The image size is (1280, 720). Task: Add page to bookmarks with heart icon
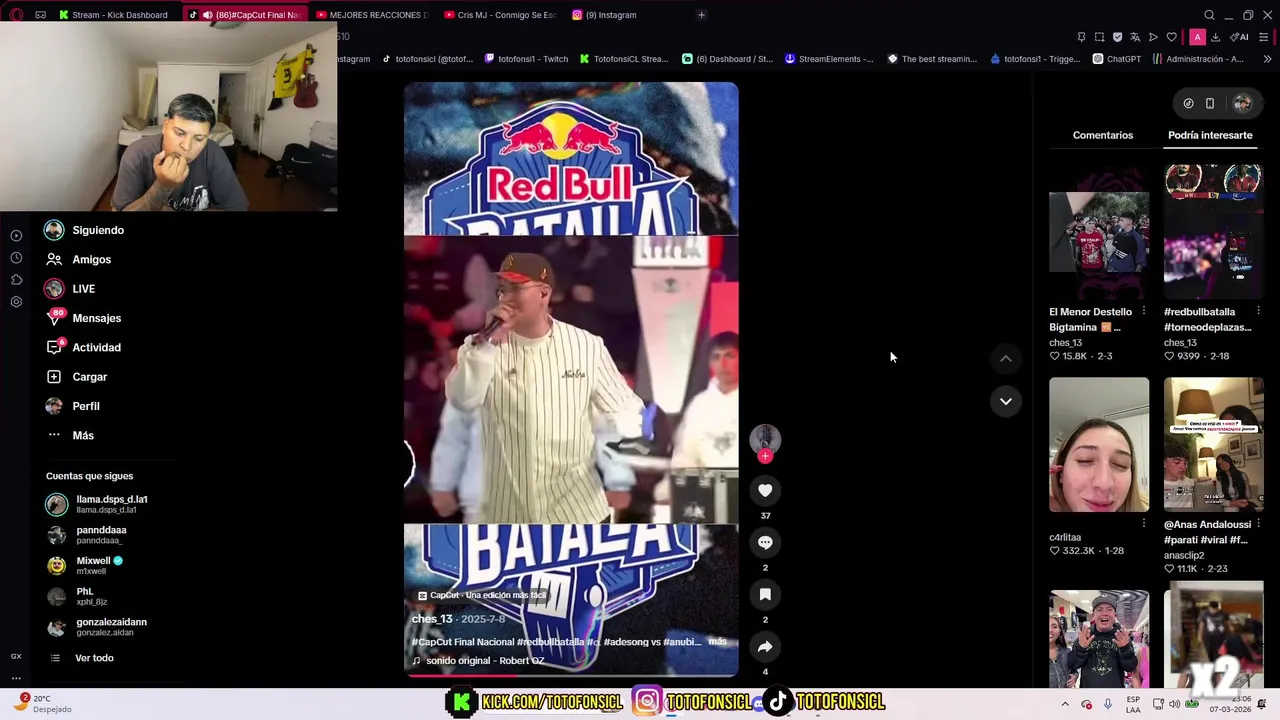pos(1171,37)
